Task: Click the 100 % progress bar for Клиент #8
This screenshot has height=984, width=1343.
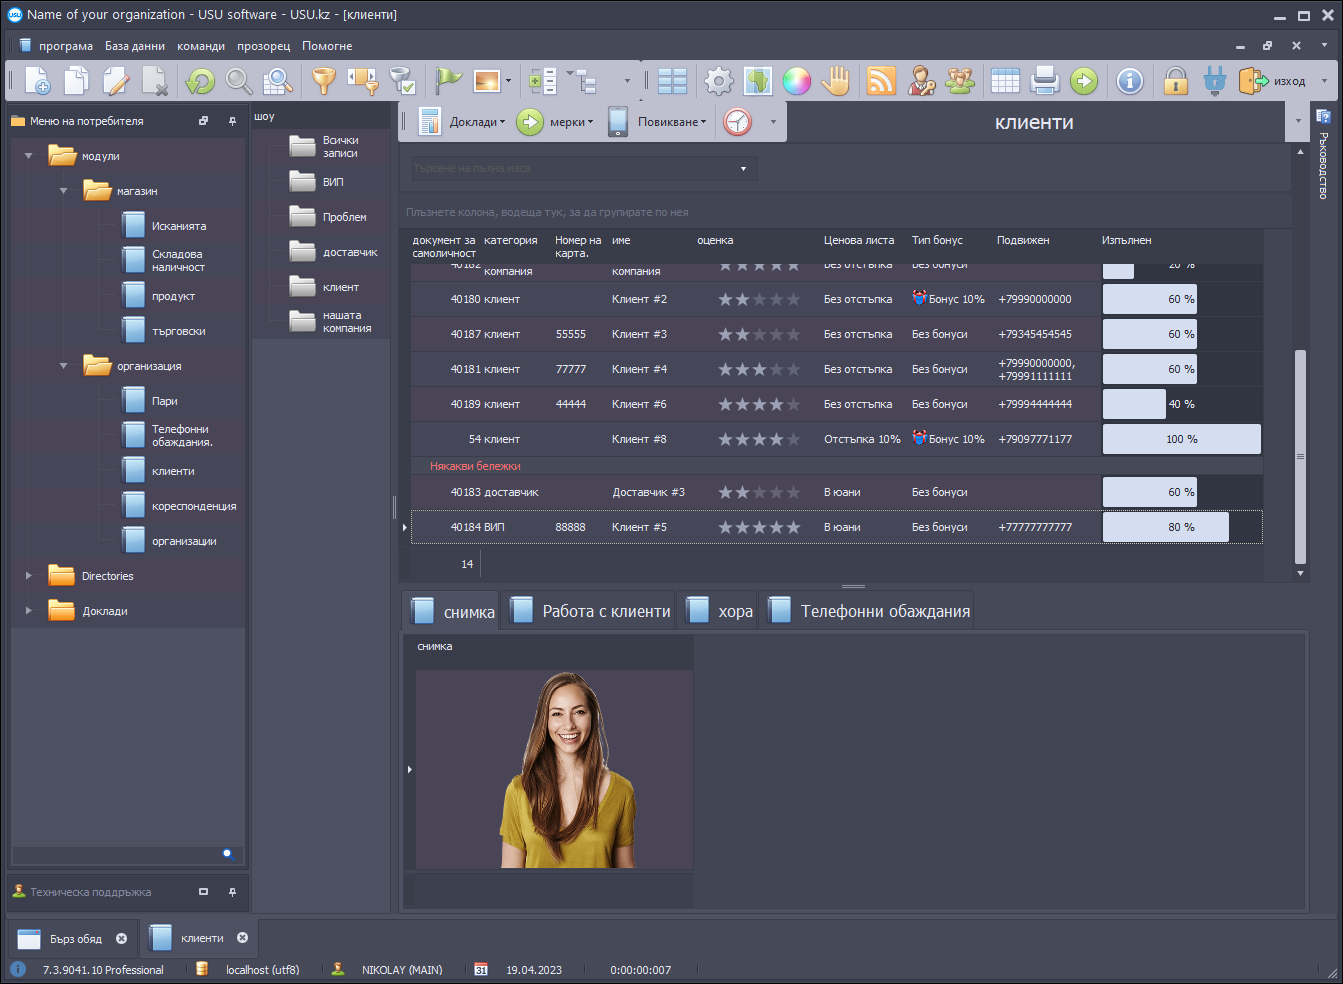Action: (x=1181, y=439)
